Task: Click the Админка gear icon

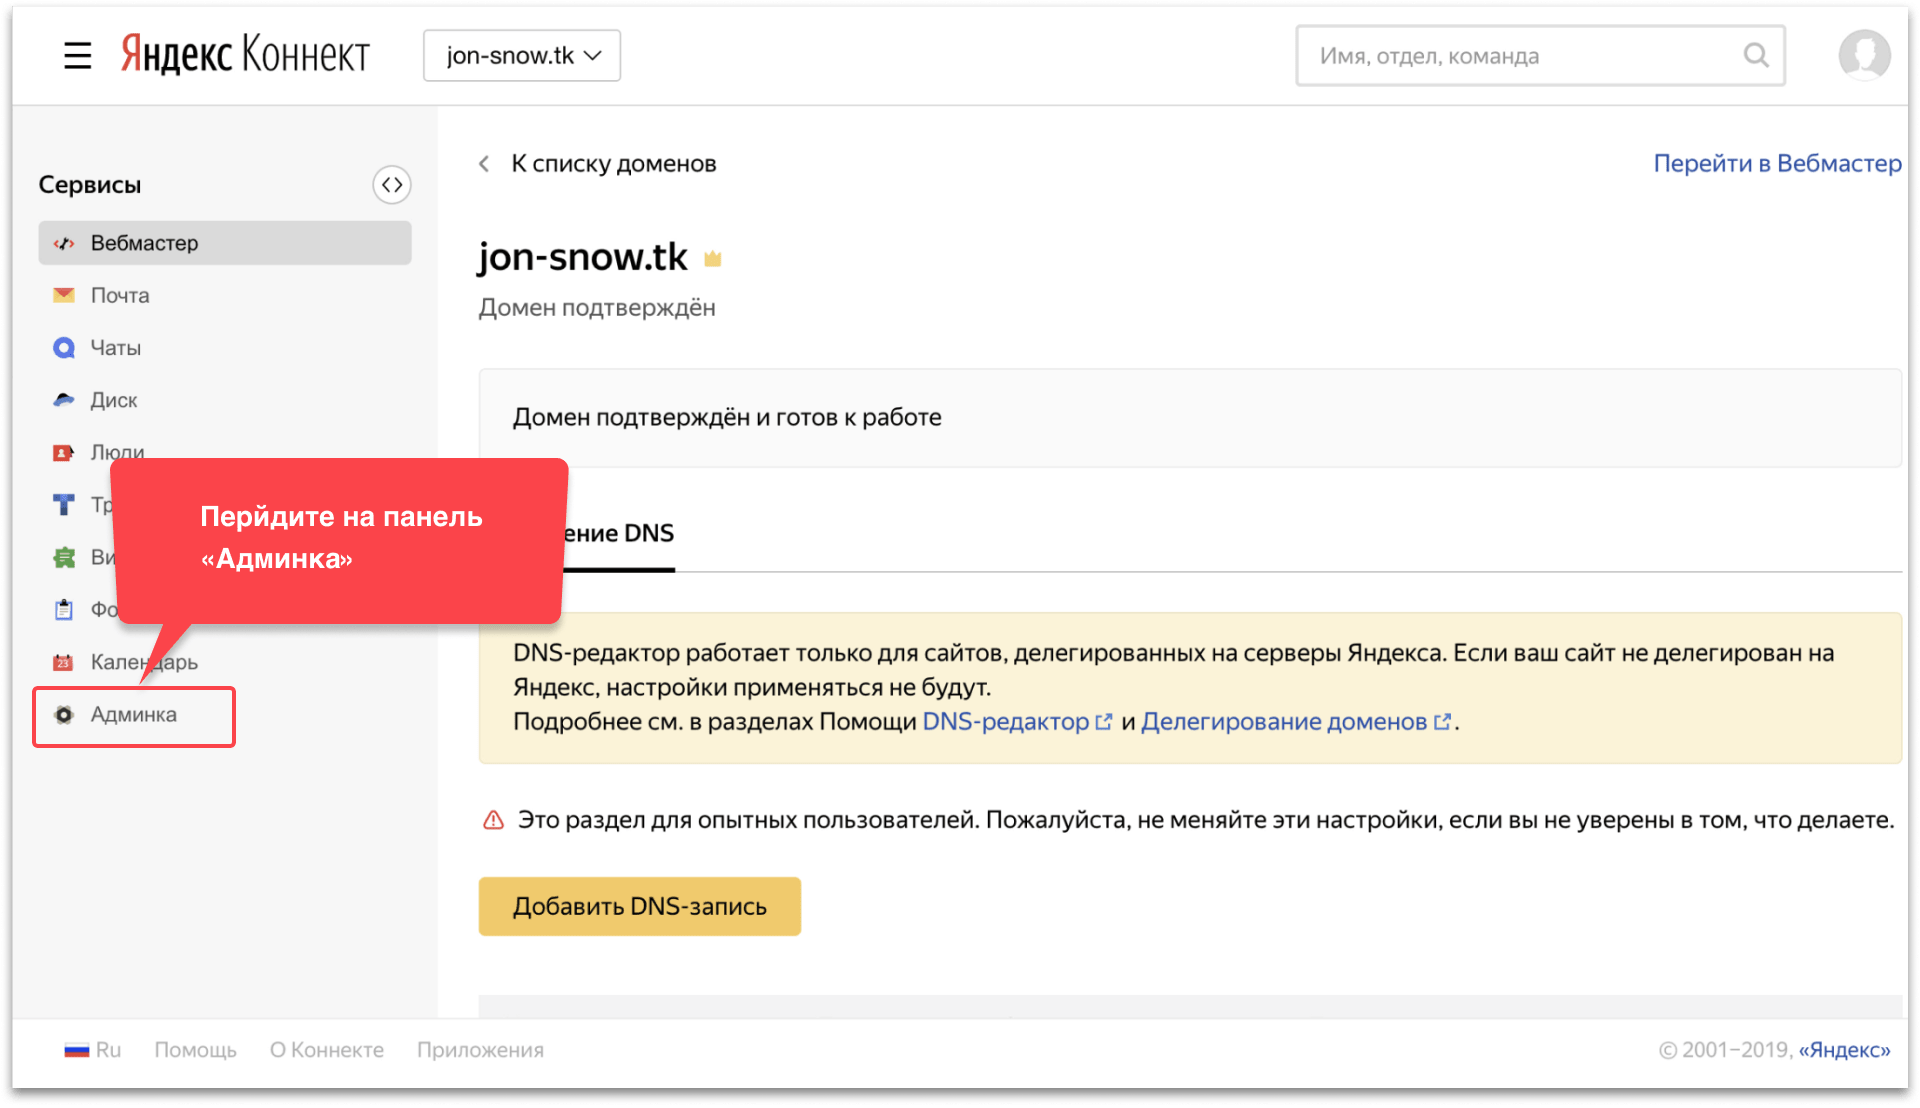Action: 64,715
